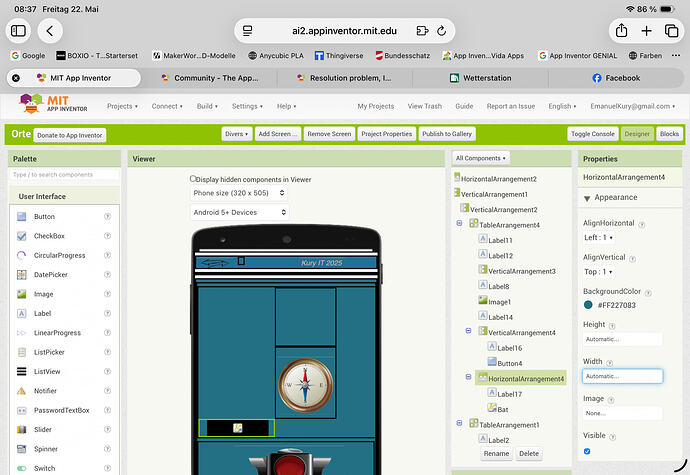Select the Bat image component in viewer

(x=238, y=428)
